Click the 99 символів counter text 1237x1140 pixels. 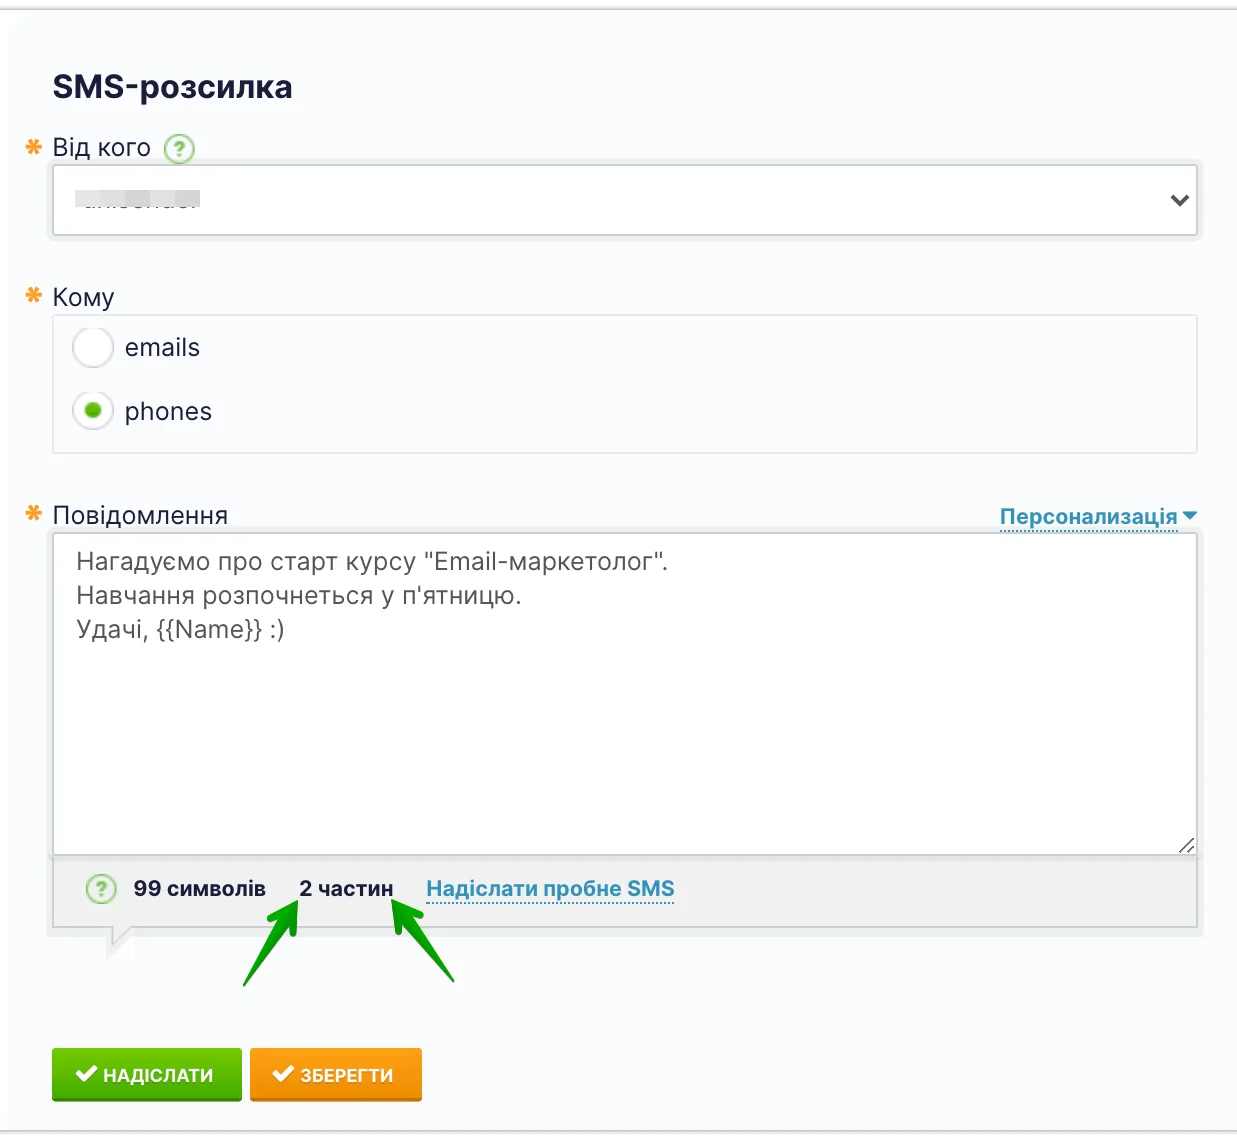tap(200, 888)
